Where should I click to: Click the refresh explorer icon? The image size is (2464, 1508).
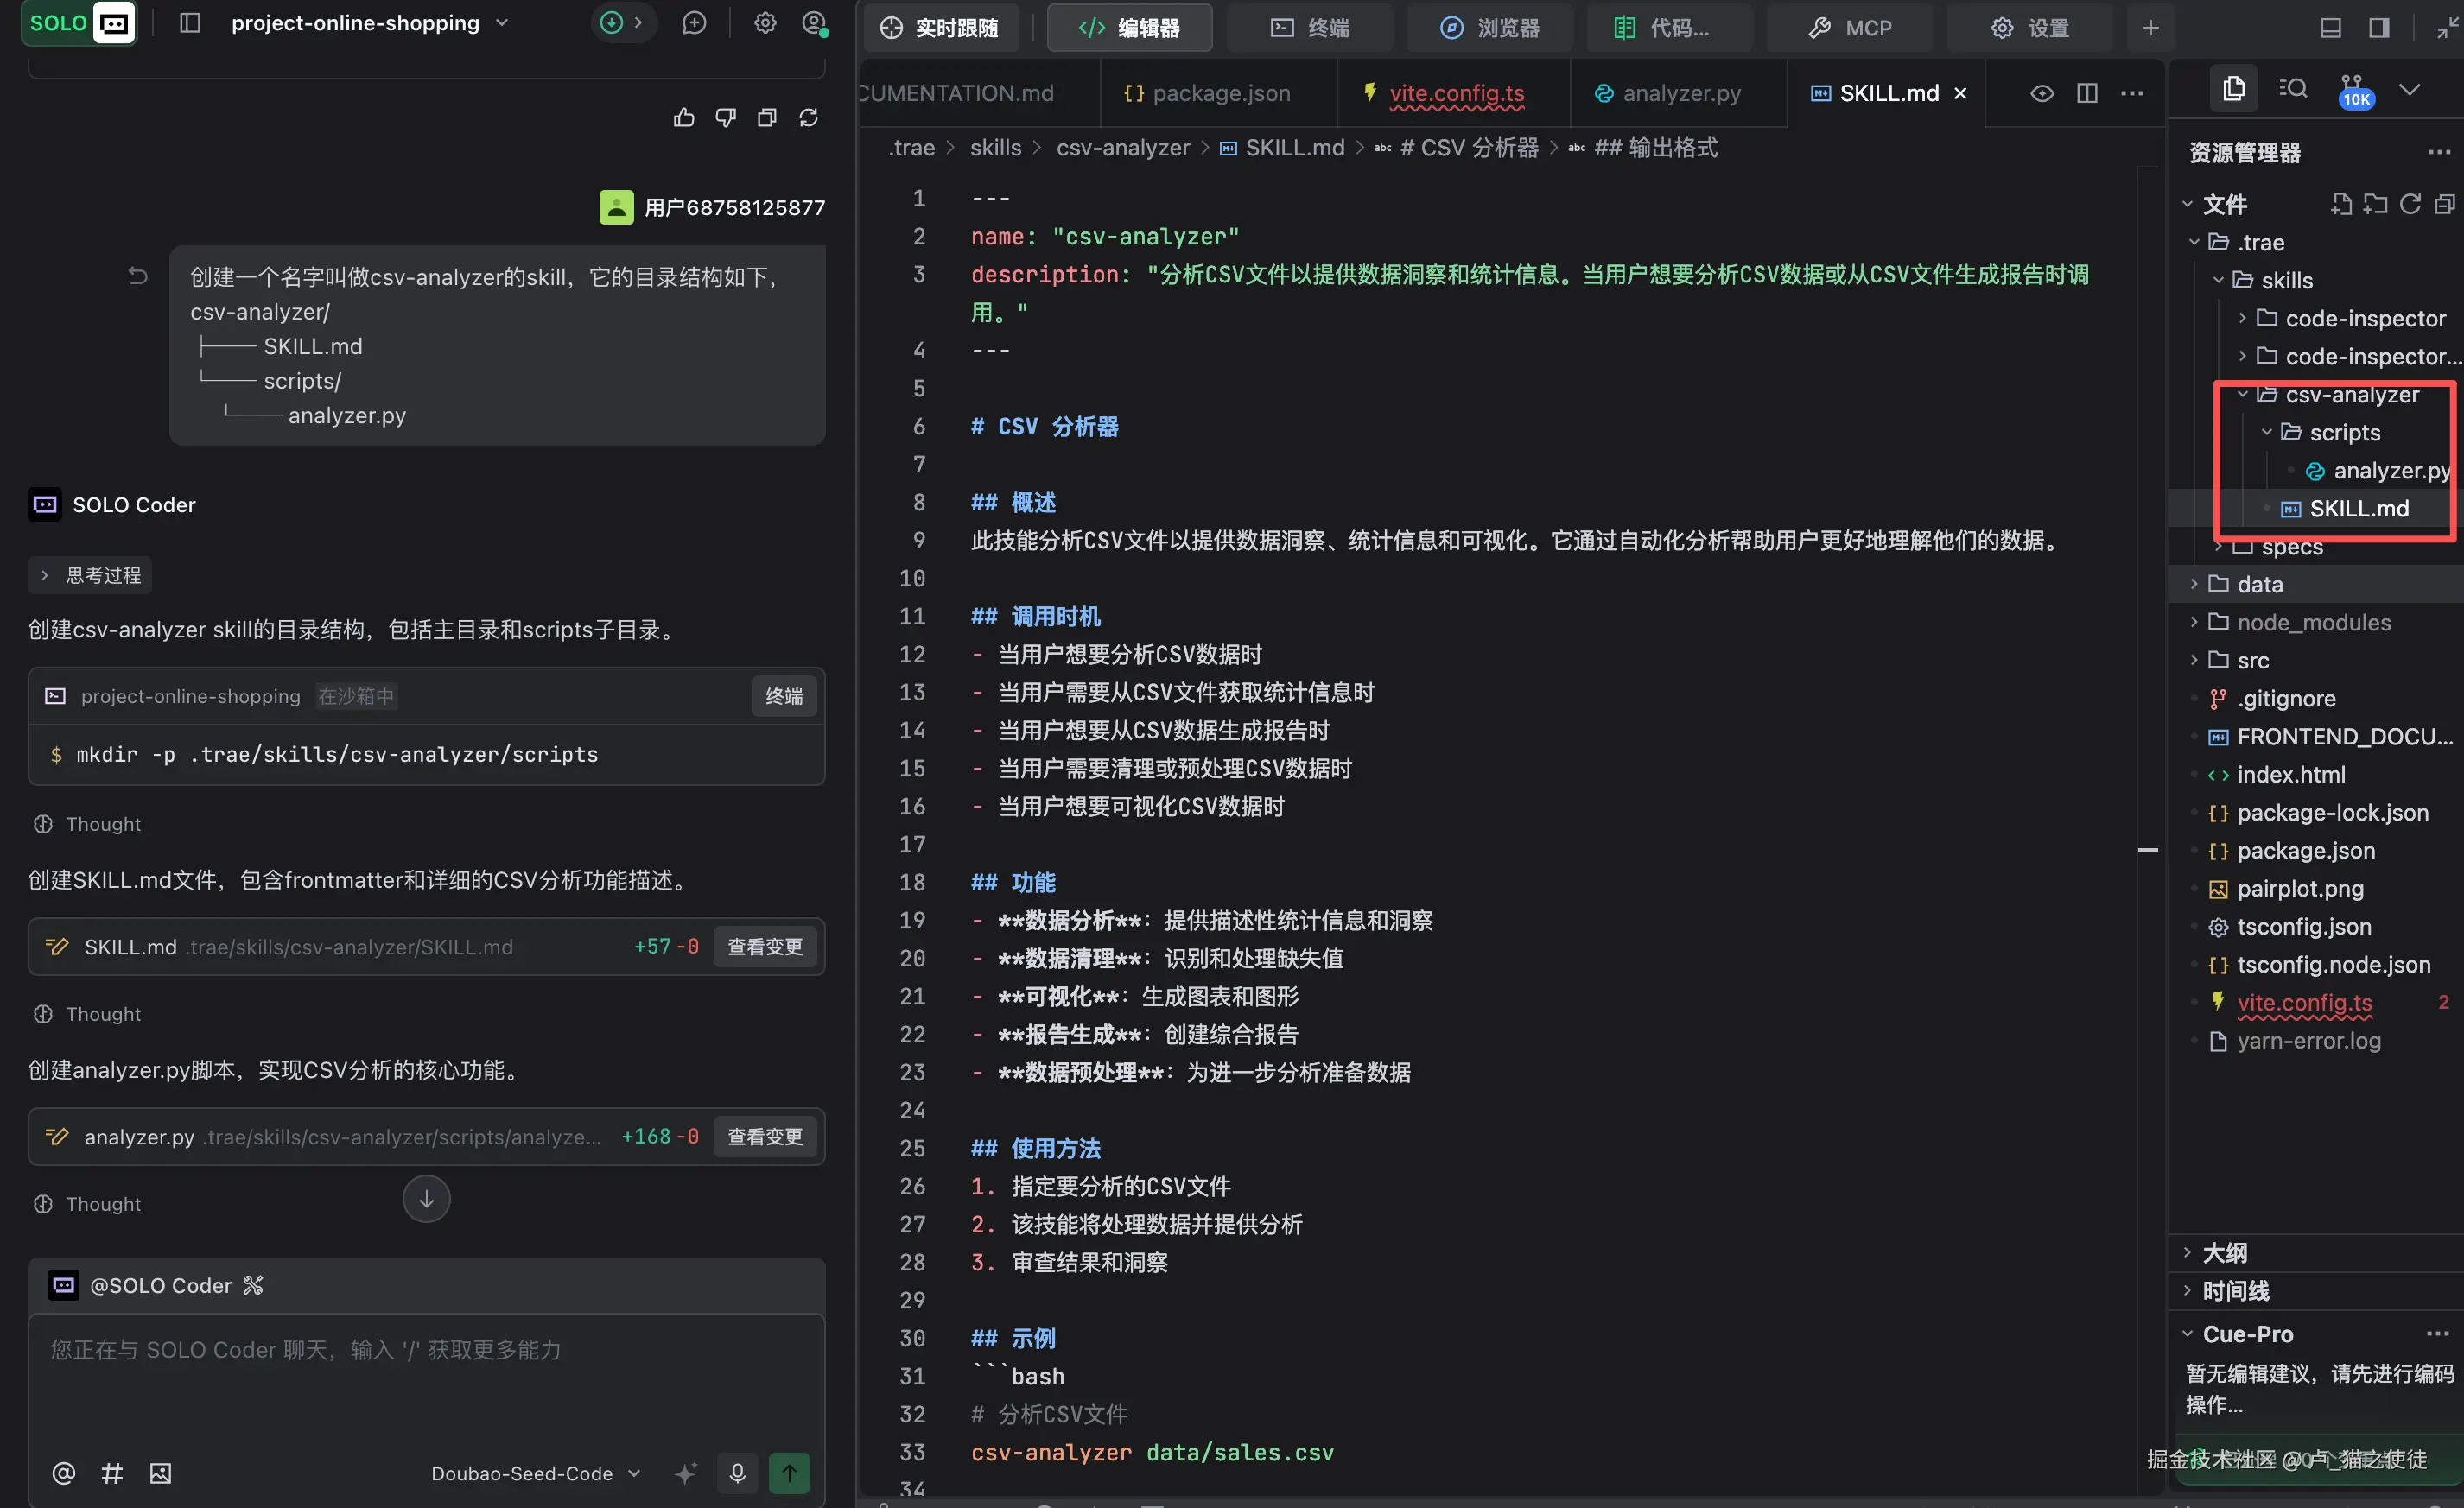pos(2410,204)
